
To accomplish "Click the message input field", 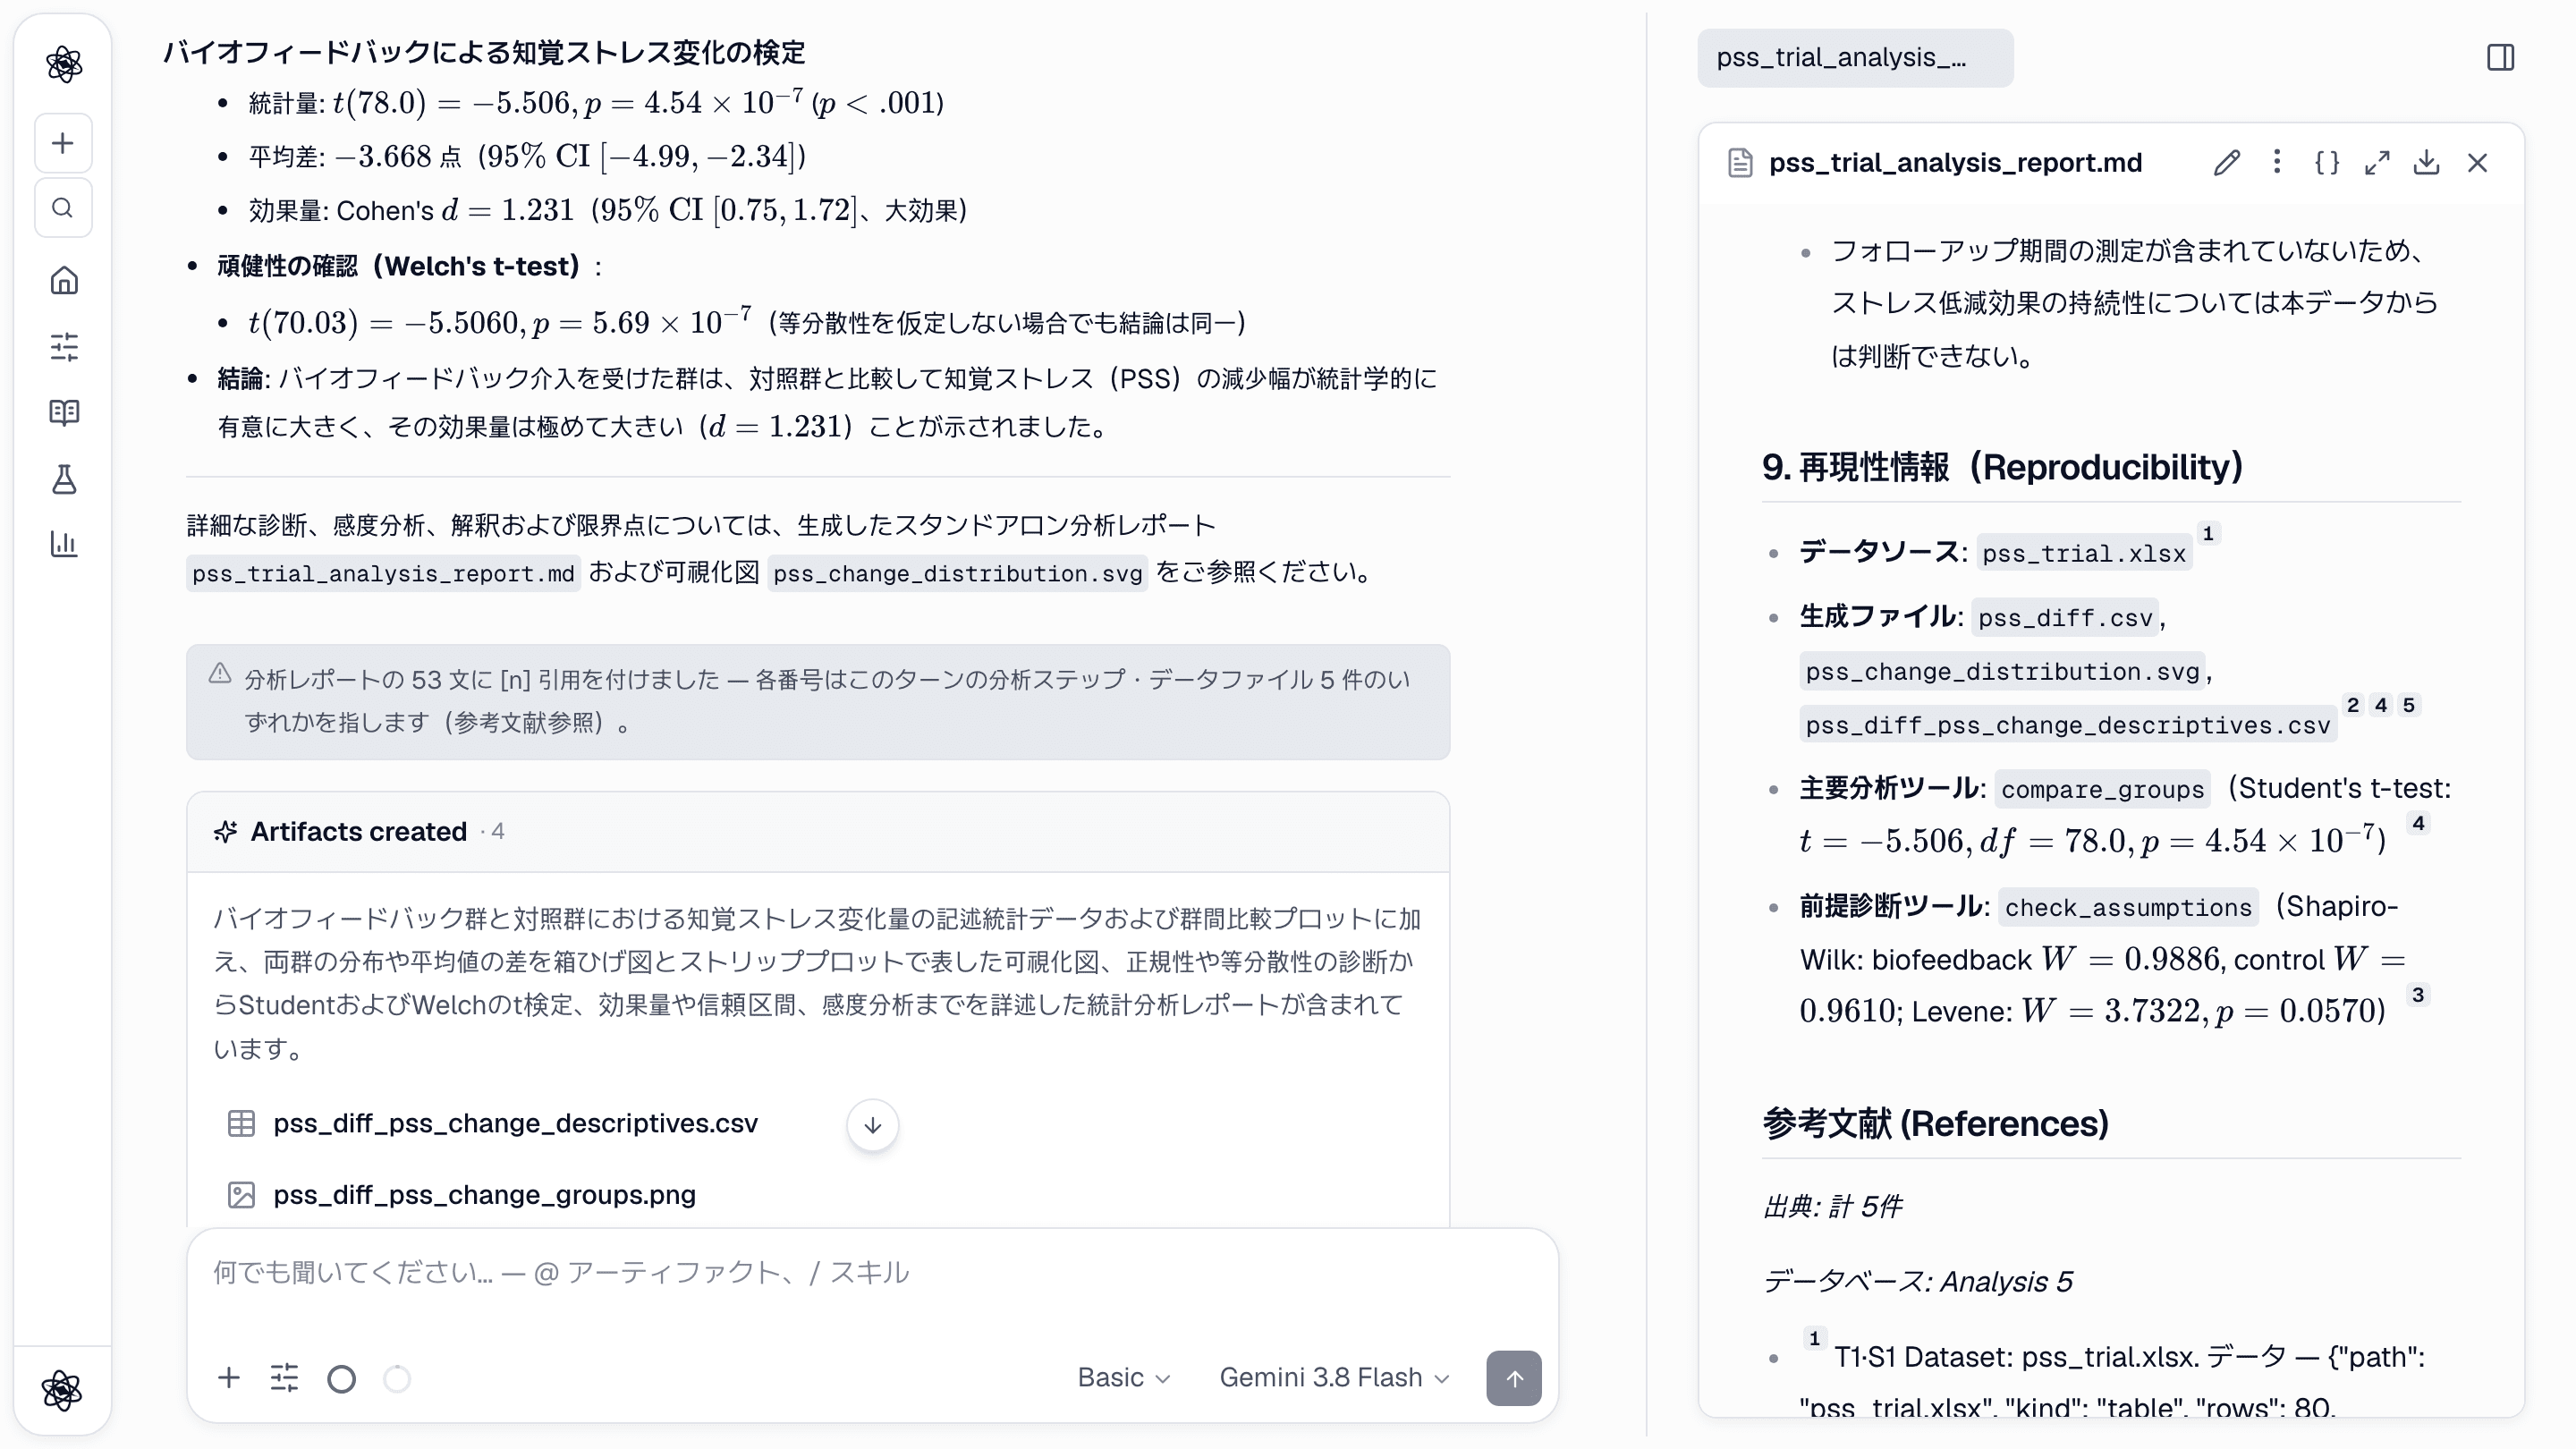I will tap(872, 1273).
